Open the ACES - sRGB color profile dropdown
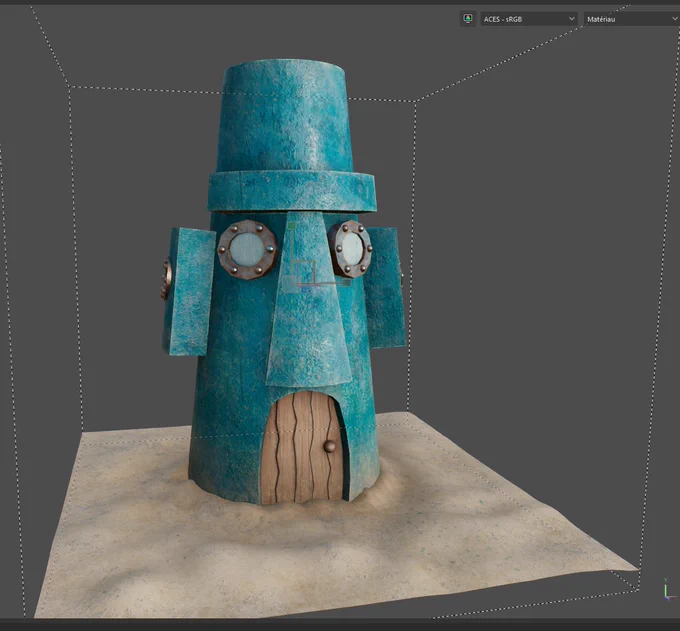The image size is (680, 631). (529, 19)
